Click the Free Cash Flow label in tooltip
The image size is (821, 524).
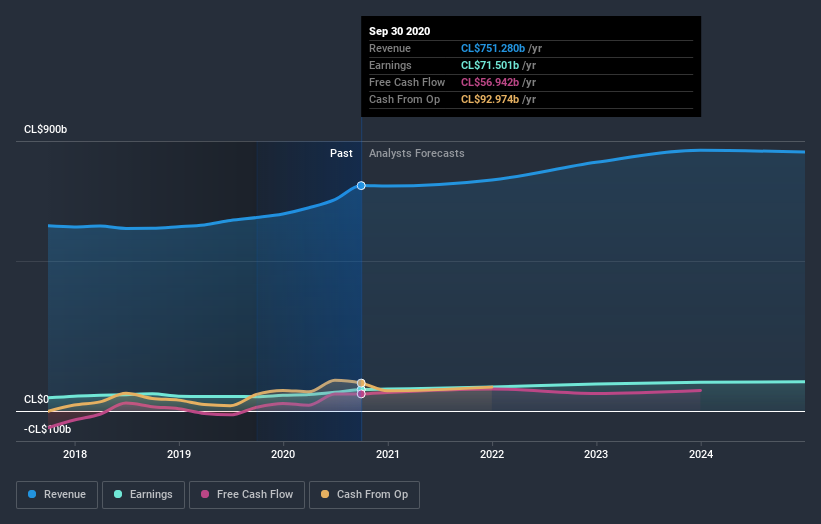pos(407,82)
